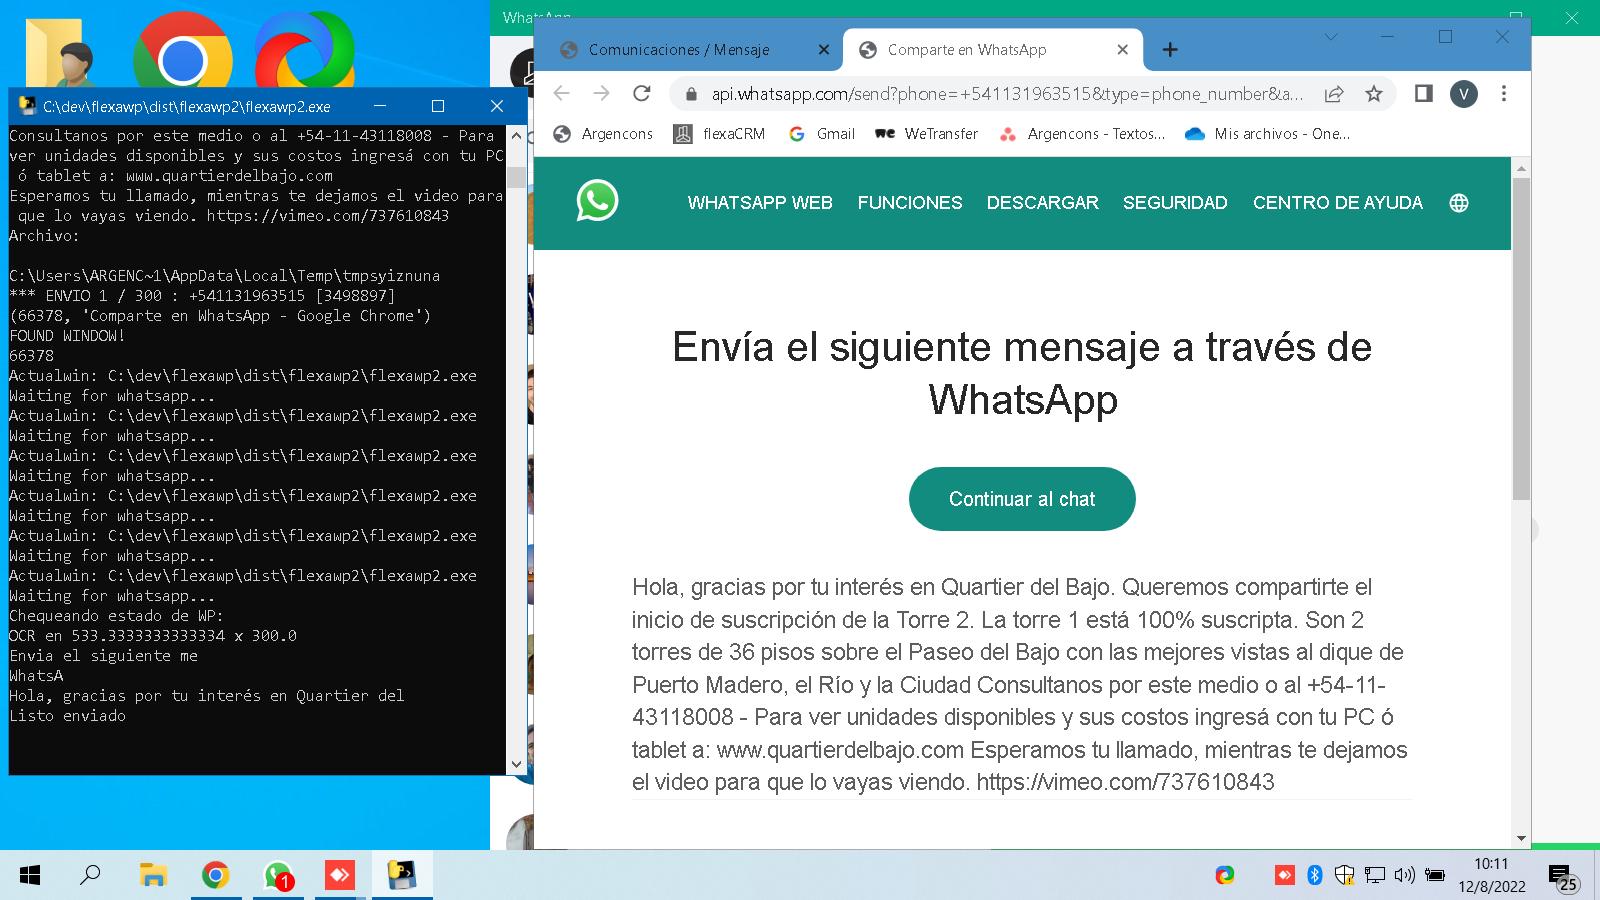The height and width of the screenshot is (900, 1600).
Task: Click the share icon in address bar
Action: [1334, 94]
